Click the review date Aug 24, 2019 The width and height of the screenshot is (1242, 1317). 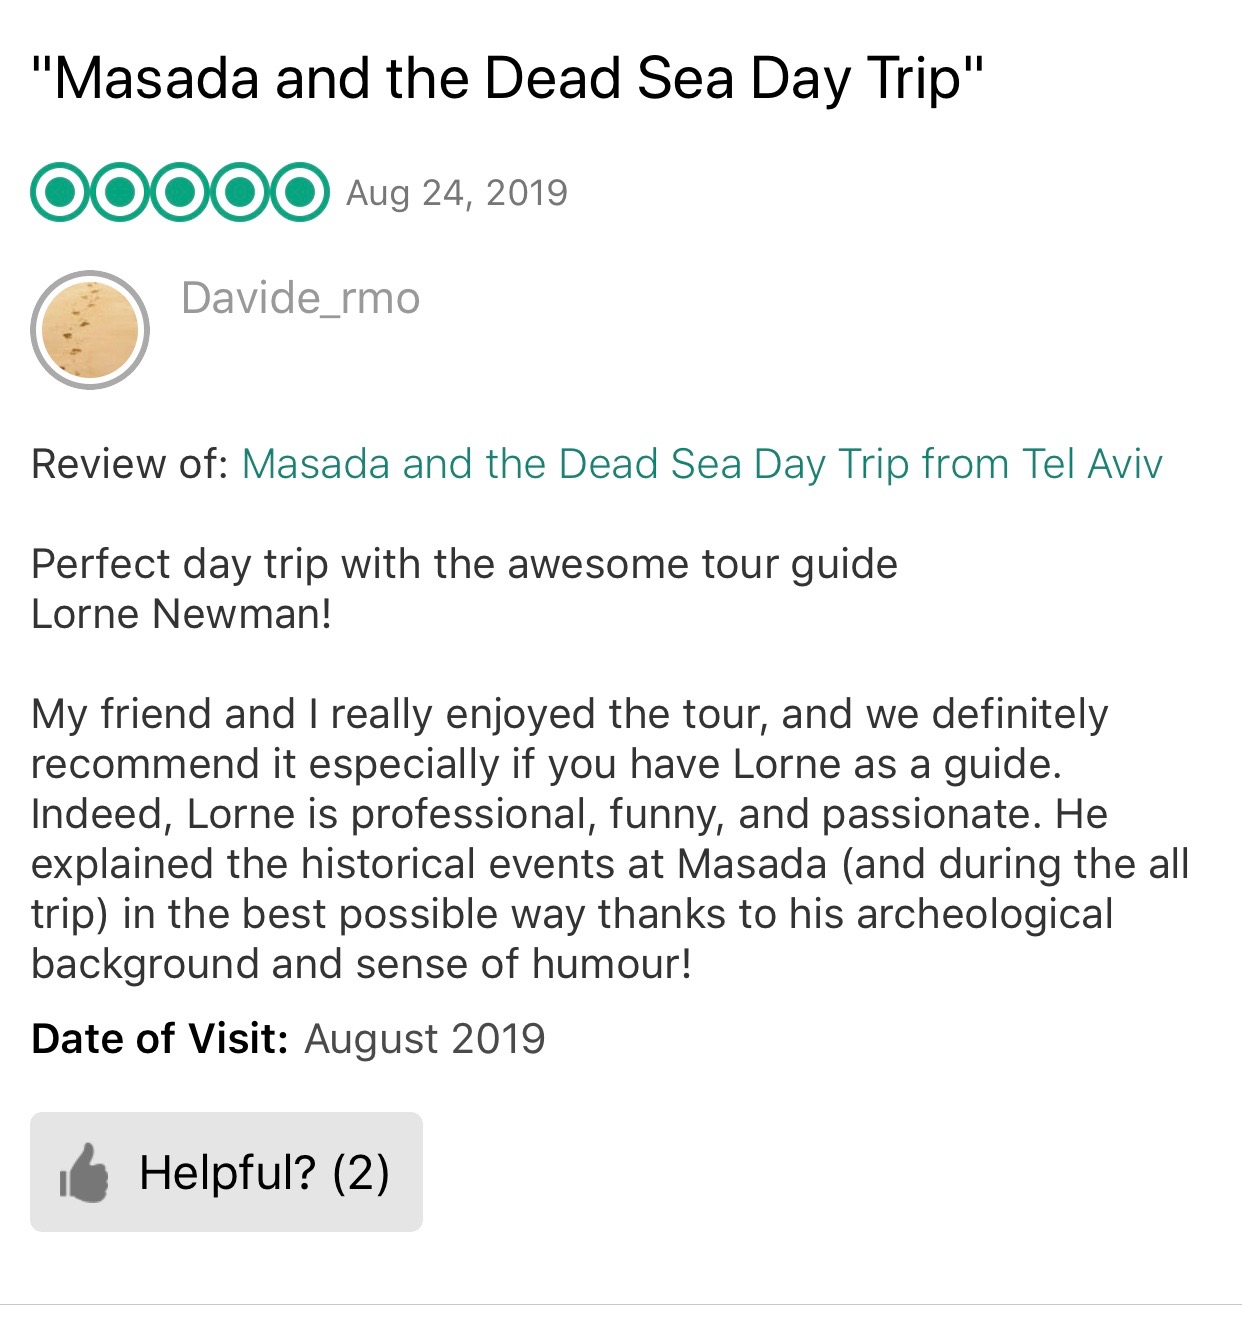tap(457, 192)
